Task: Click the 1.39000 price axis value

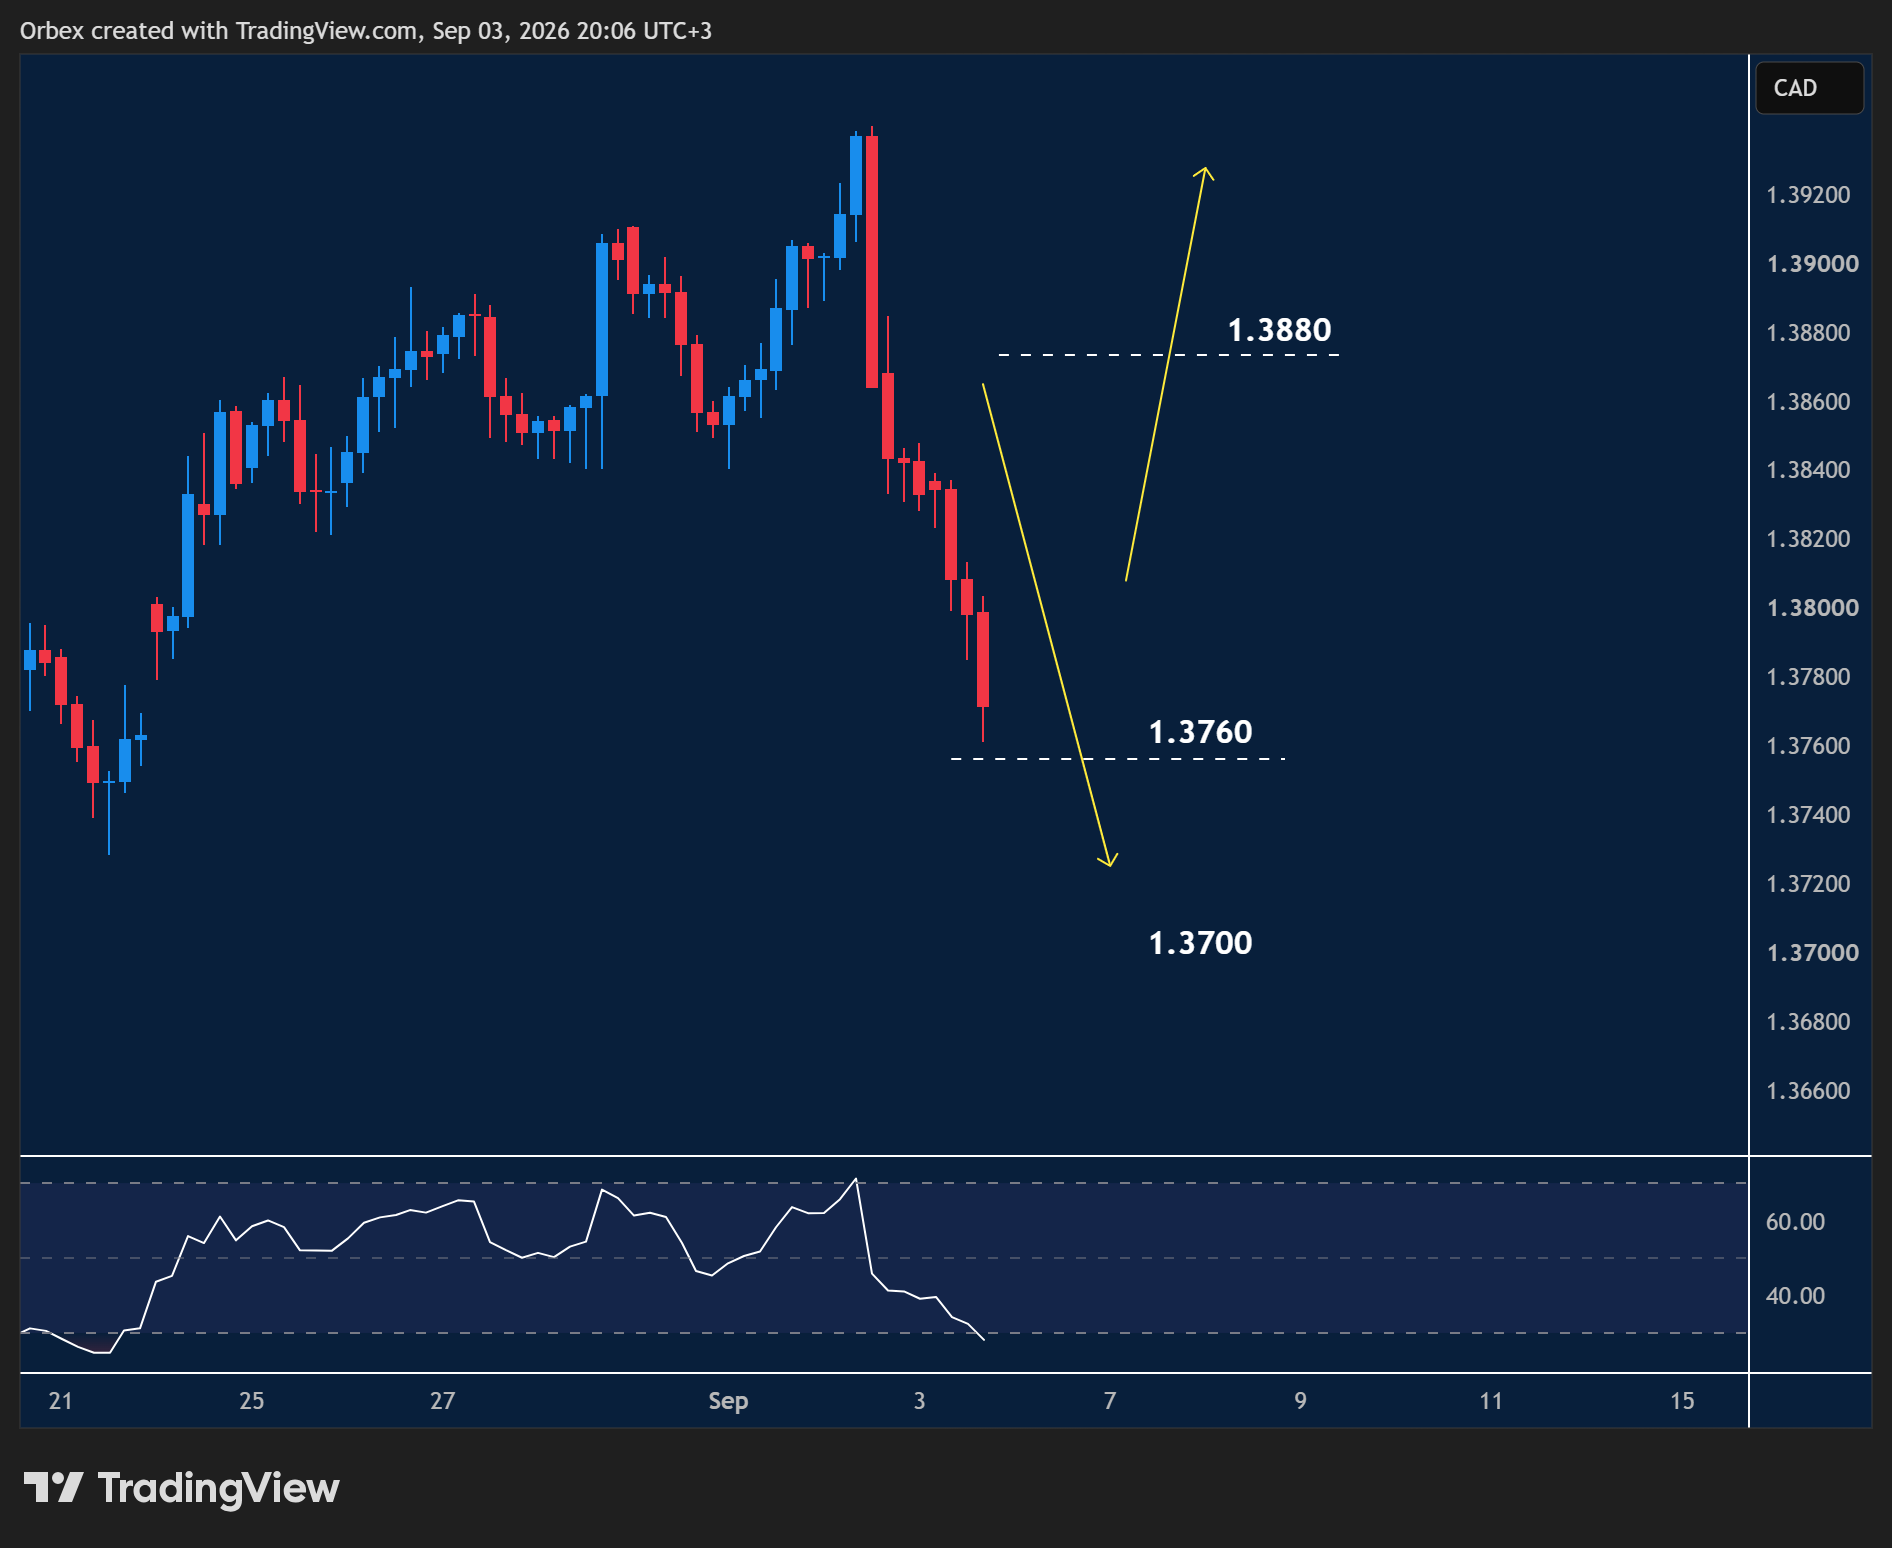Action: pos(1812,264)
